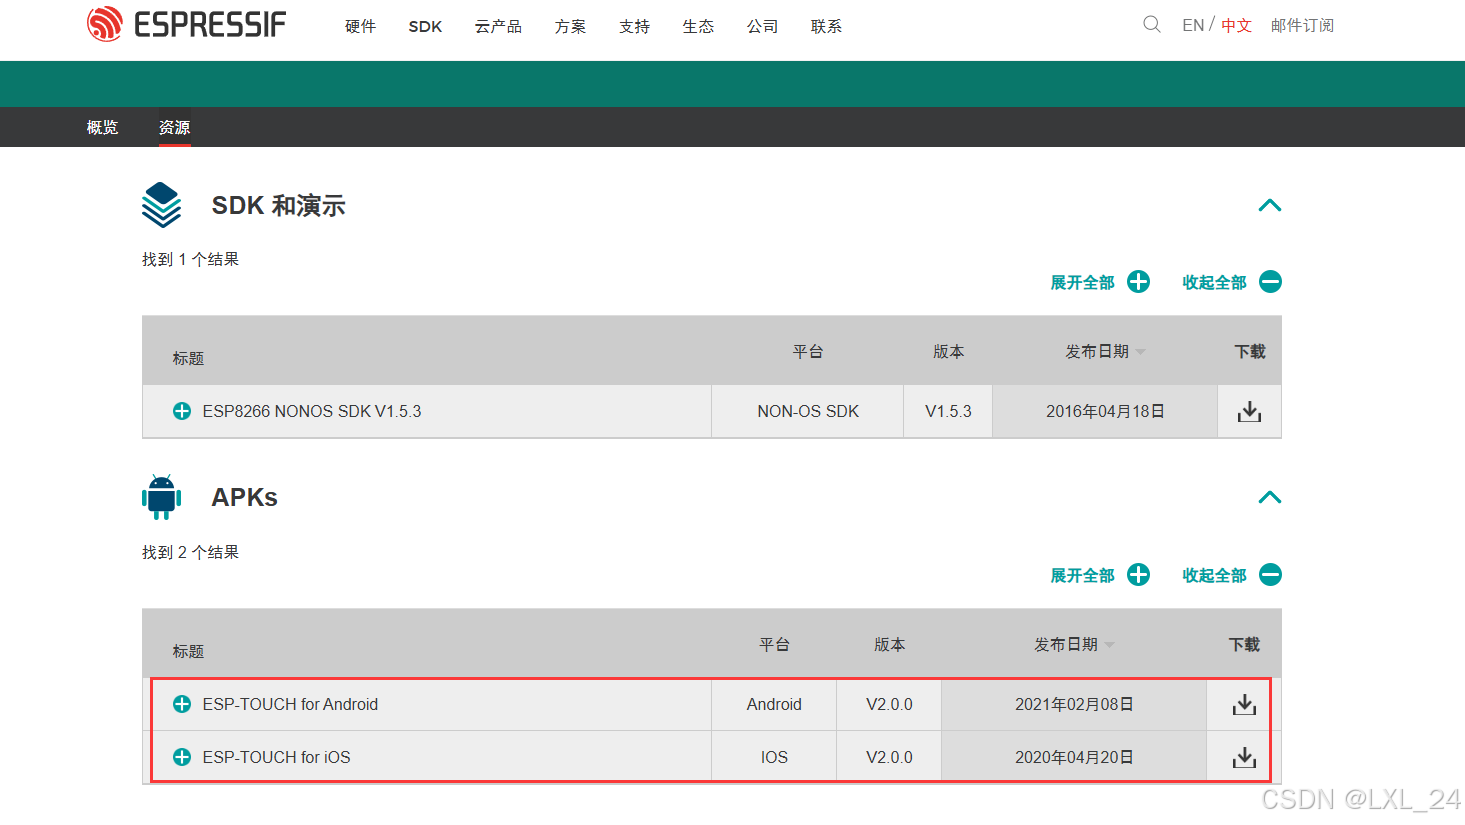Open the 硬件 menu

pyautogui.click(x=360, y=27)
